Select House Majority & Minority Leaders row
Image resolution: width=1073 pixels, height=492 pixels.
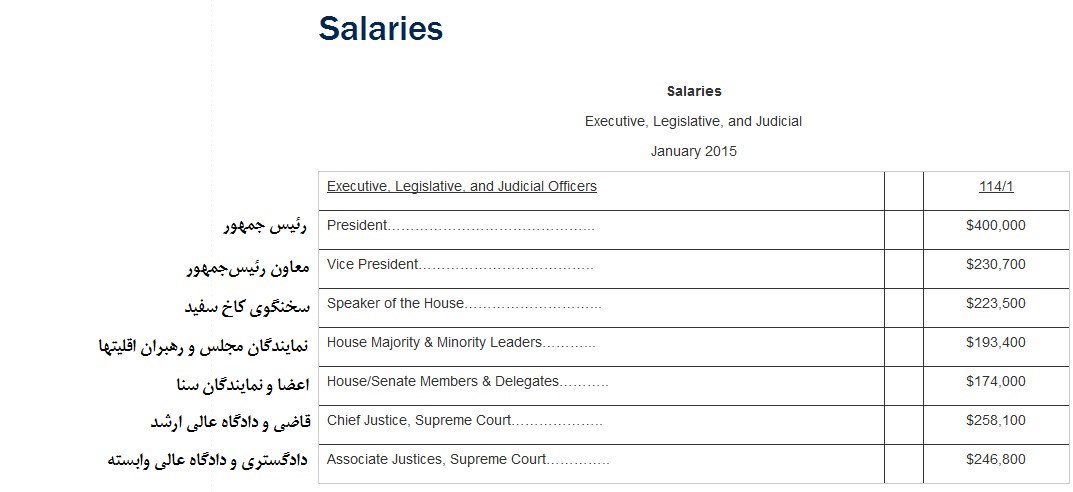coord(434,343)
